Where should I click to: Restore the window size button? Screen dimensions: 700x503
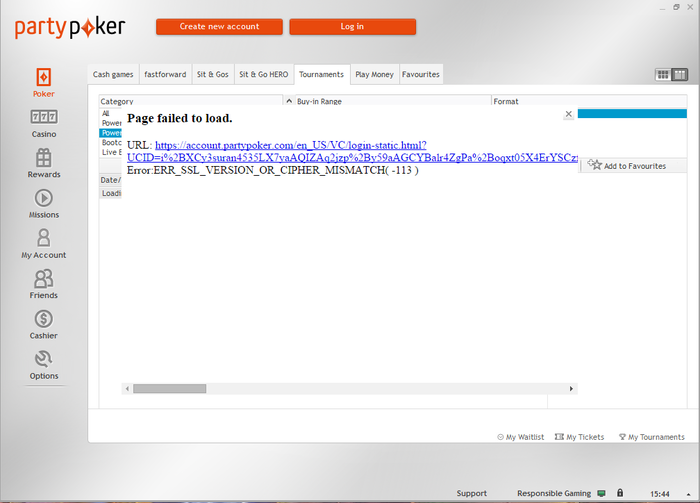[676, 7]
